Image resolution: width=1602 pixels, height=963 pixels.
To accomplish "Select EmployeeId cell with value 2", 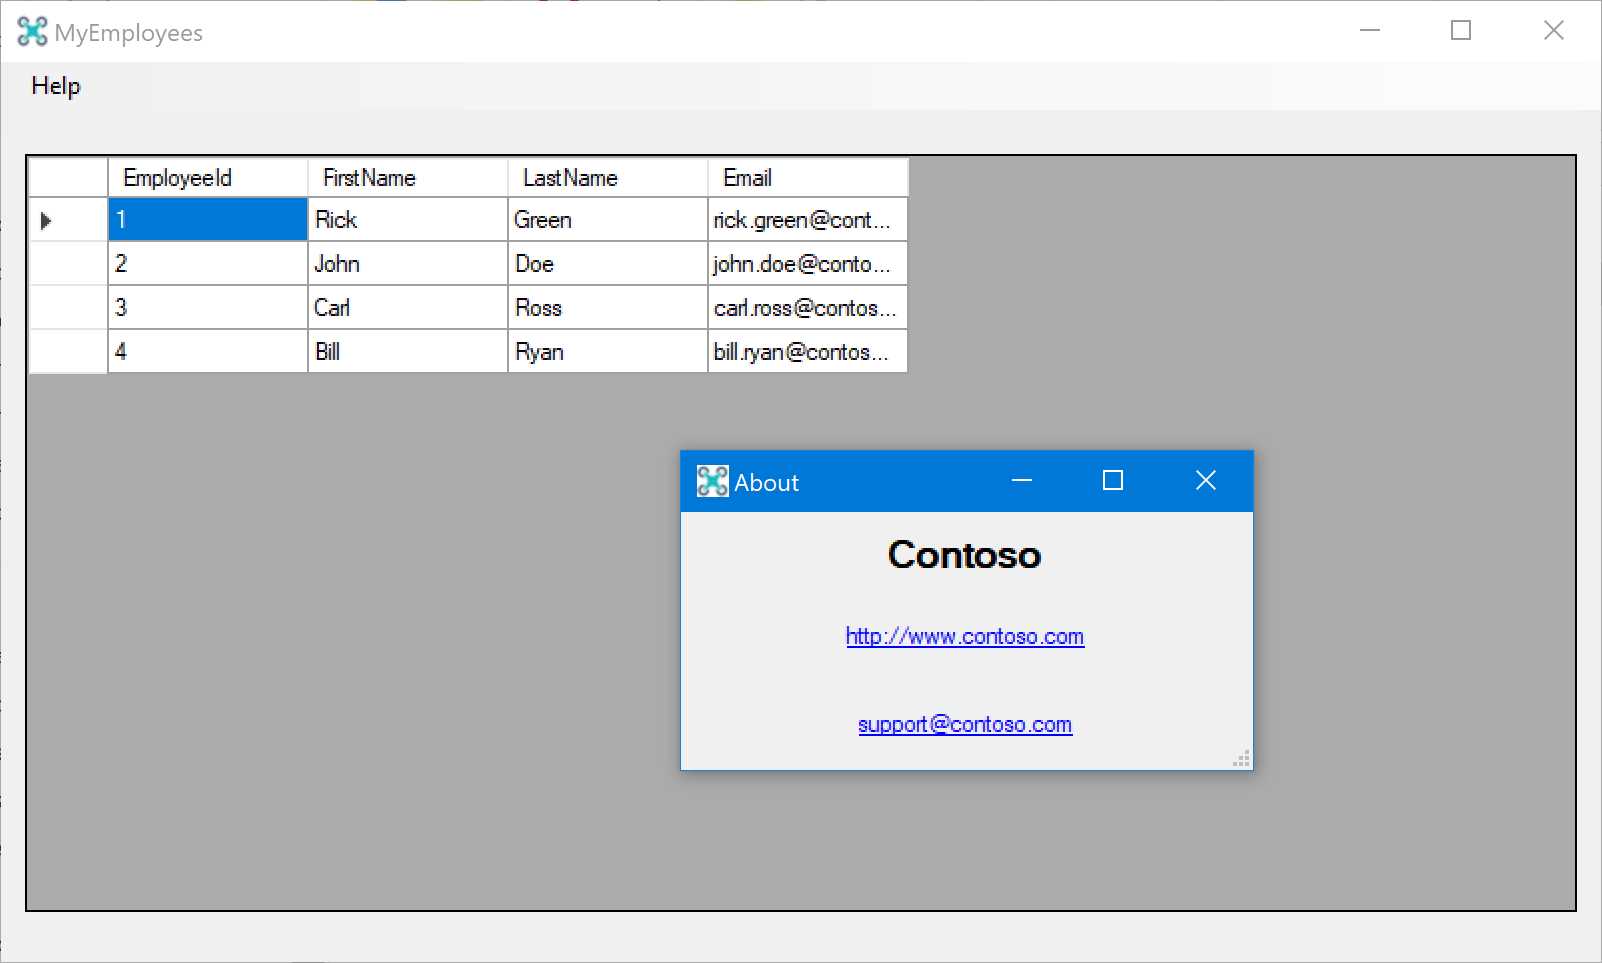I will (208, 264).
